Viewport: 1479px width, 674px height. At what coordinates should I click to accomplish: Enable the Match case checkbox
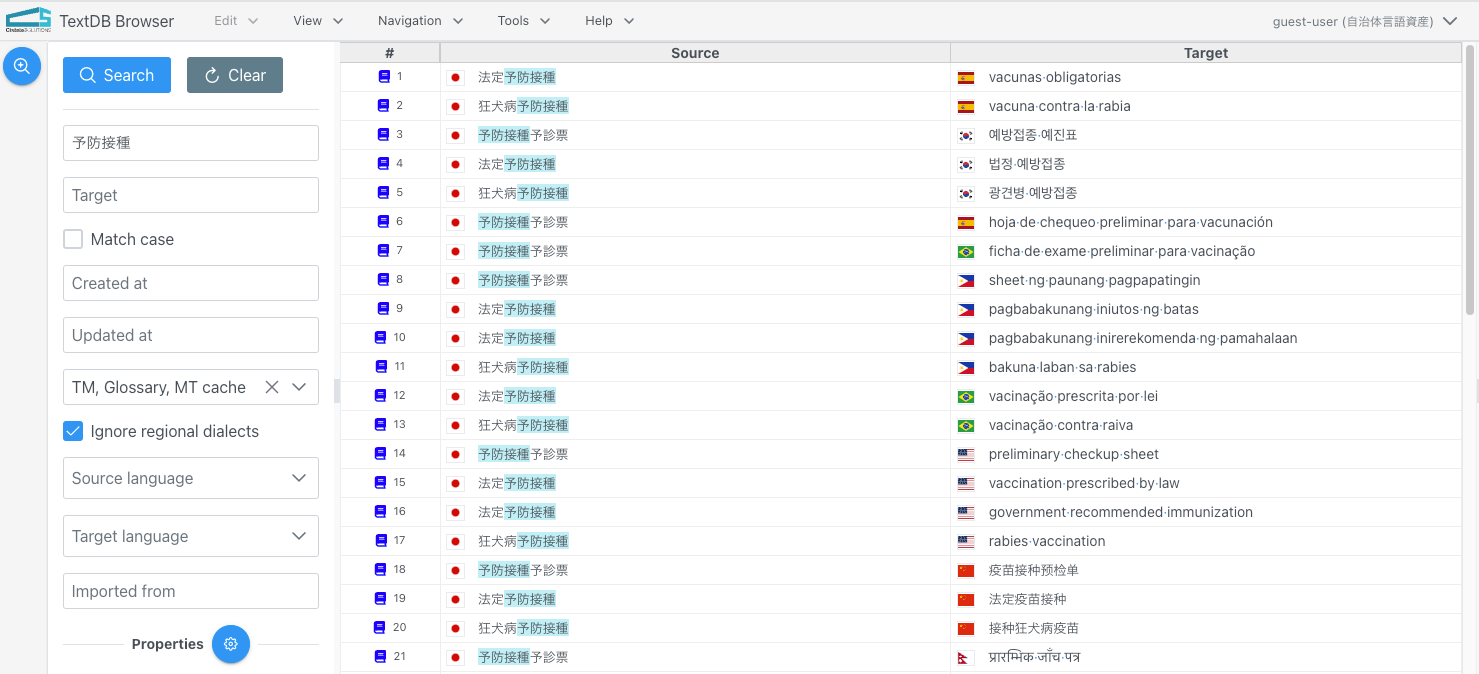coord(73,239)
